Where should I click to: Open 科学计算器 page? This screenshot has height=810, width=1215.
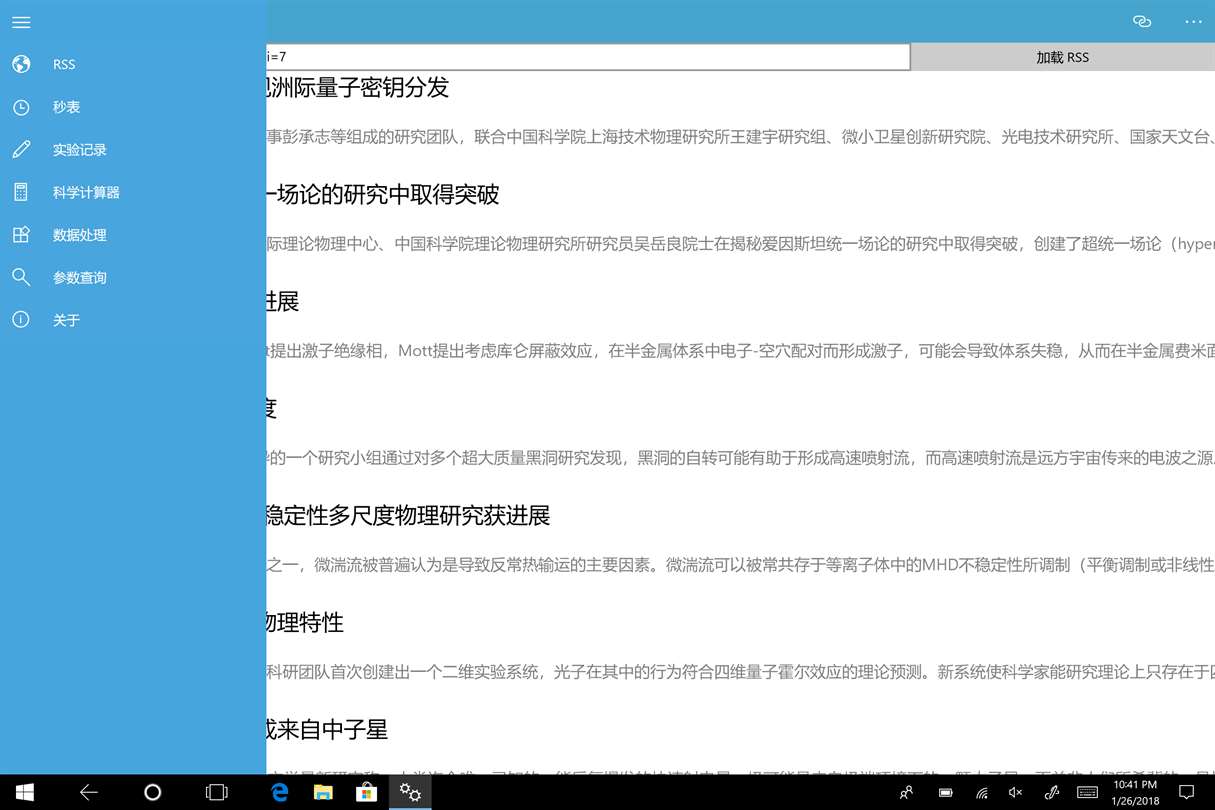[x=133, y=192]
